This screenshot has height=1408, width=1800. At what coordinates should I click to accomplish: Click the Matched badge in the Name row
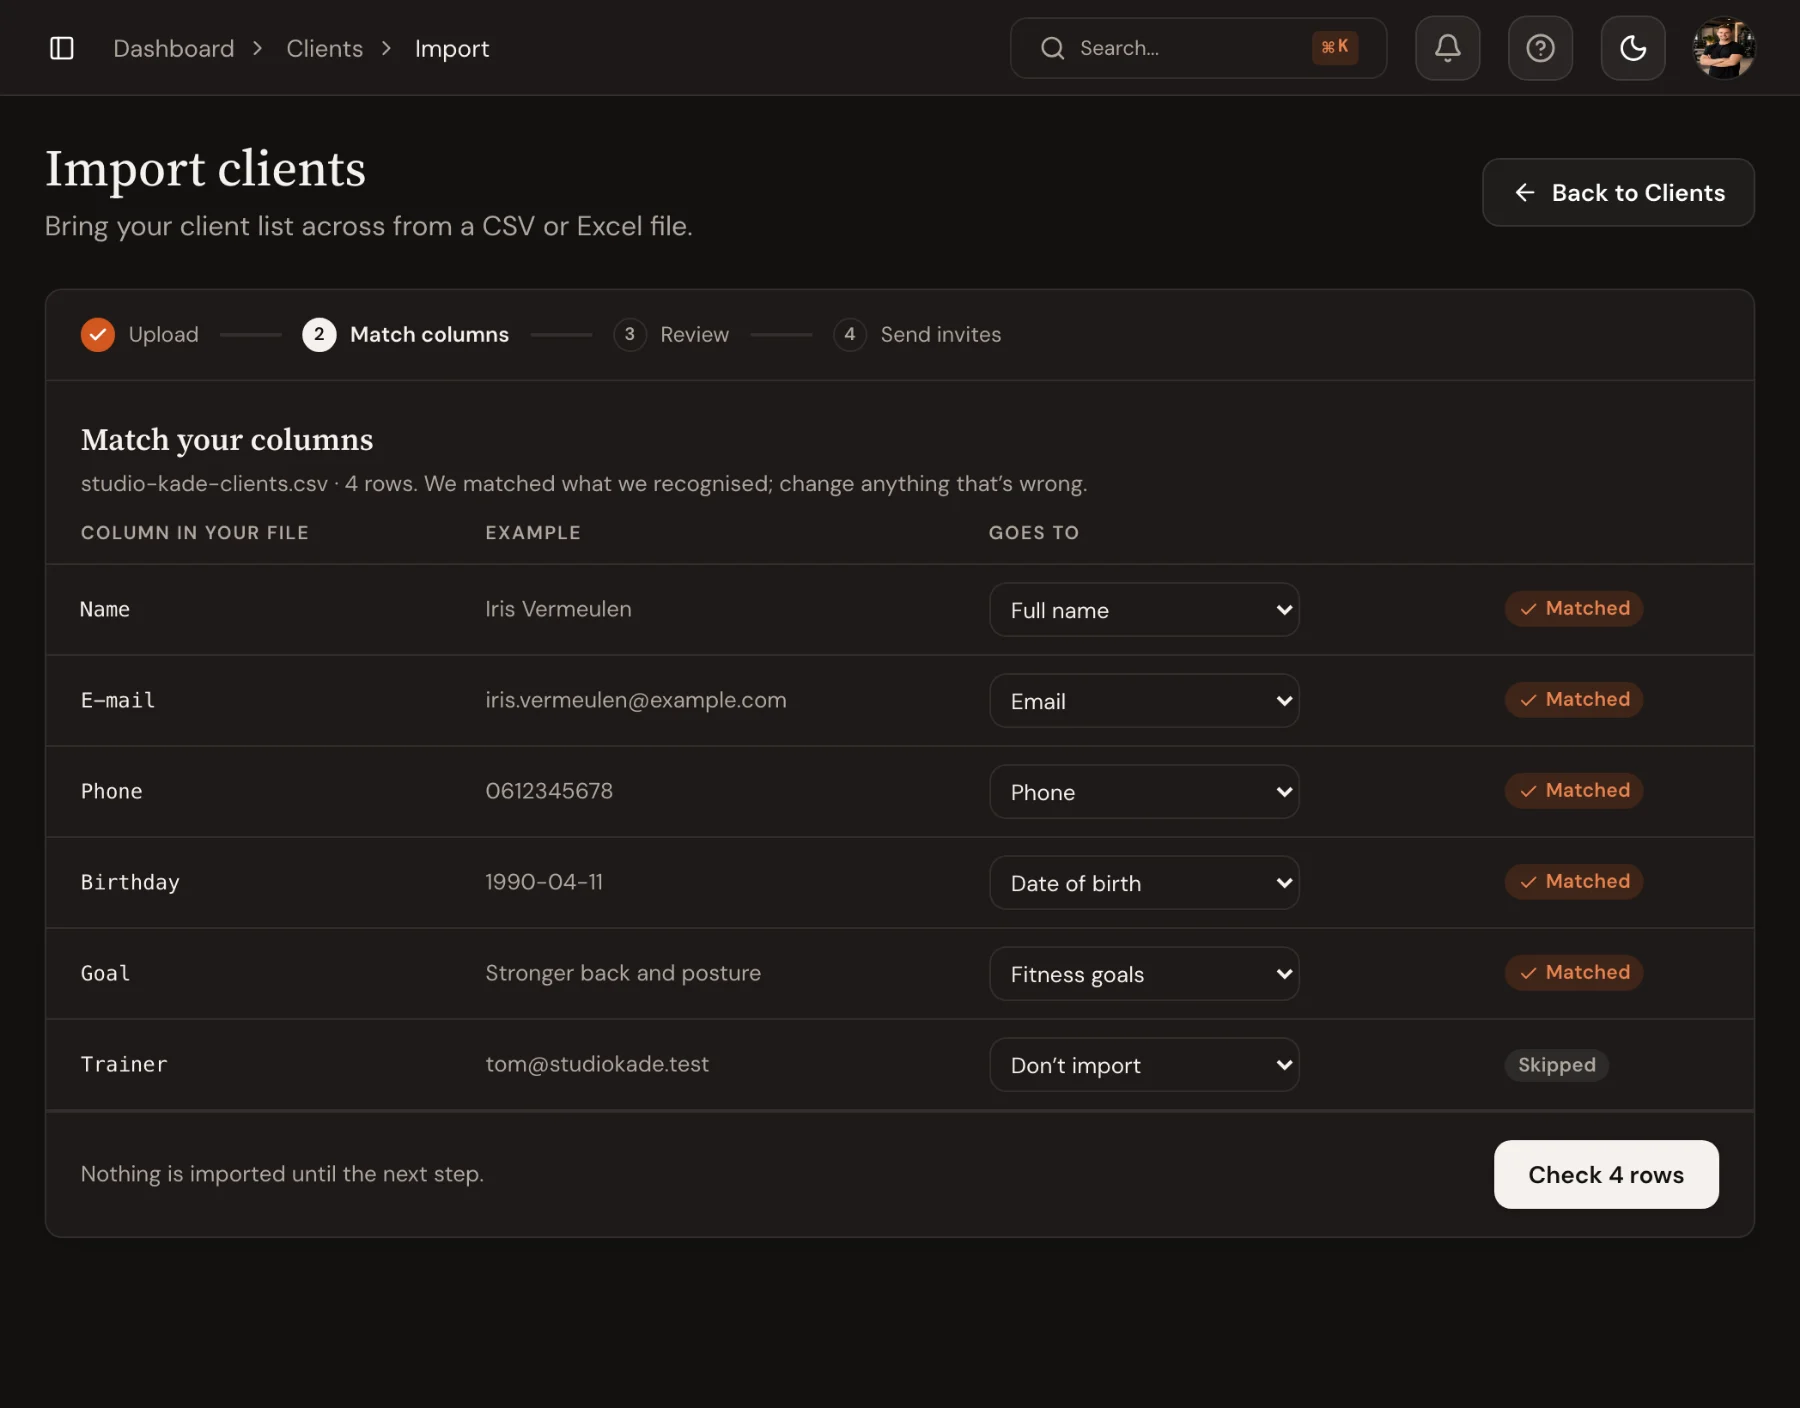pos(1574,609)
